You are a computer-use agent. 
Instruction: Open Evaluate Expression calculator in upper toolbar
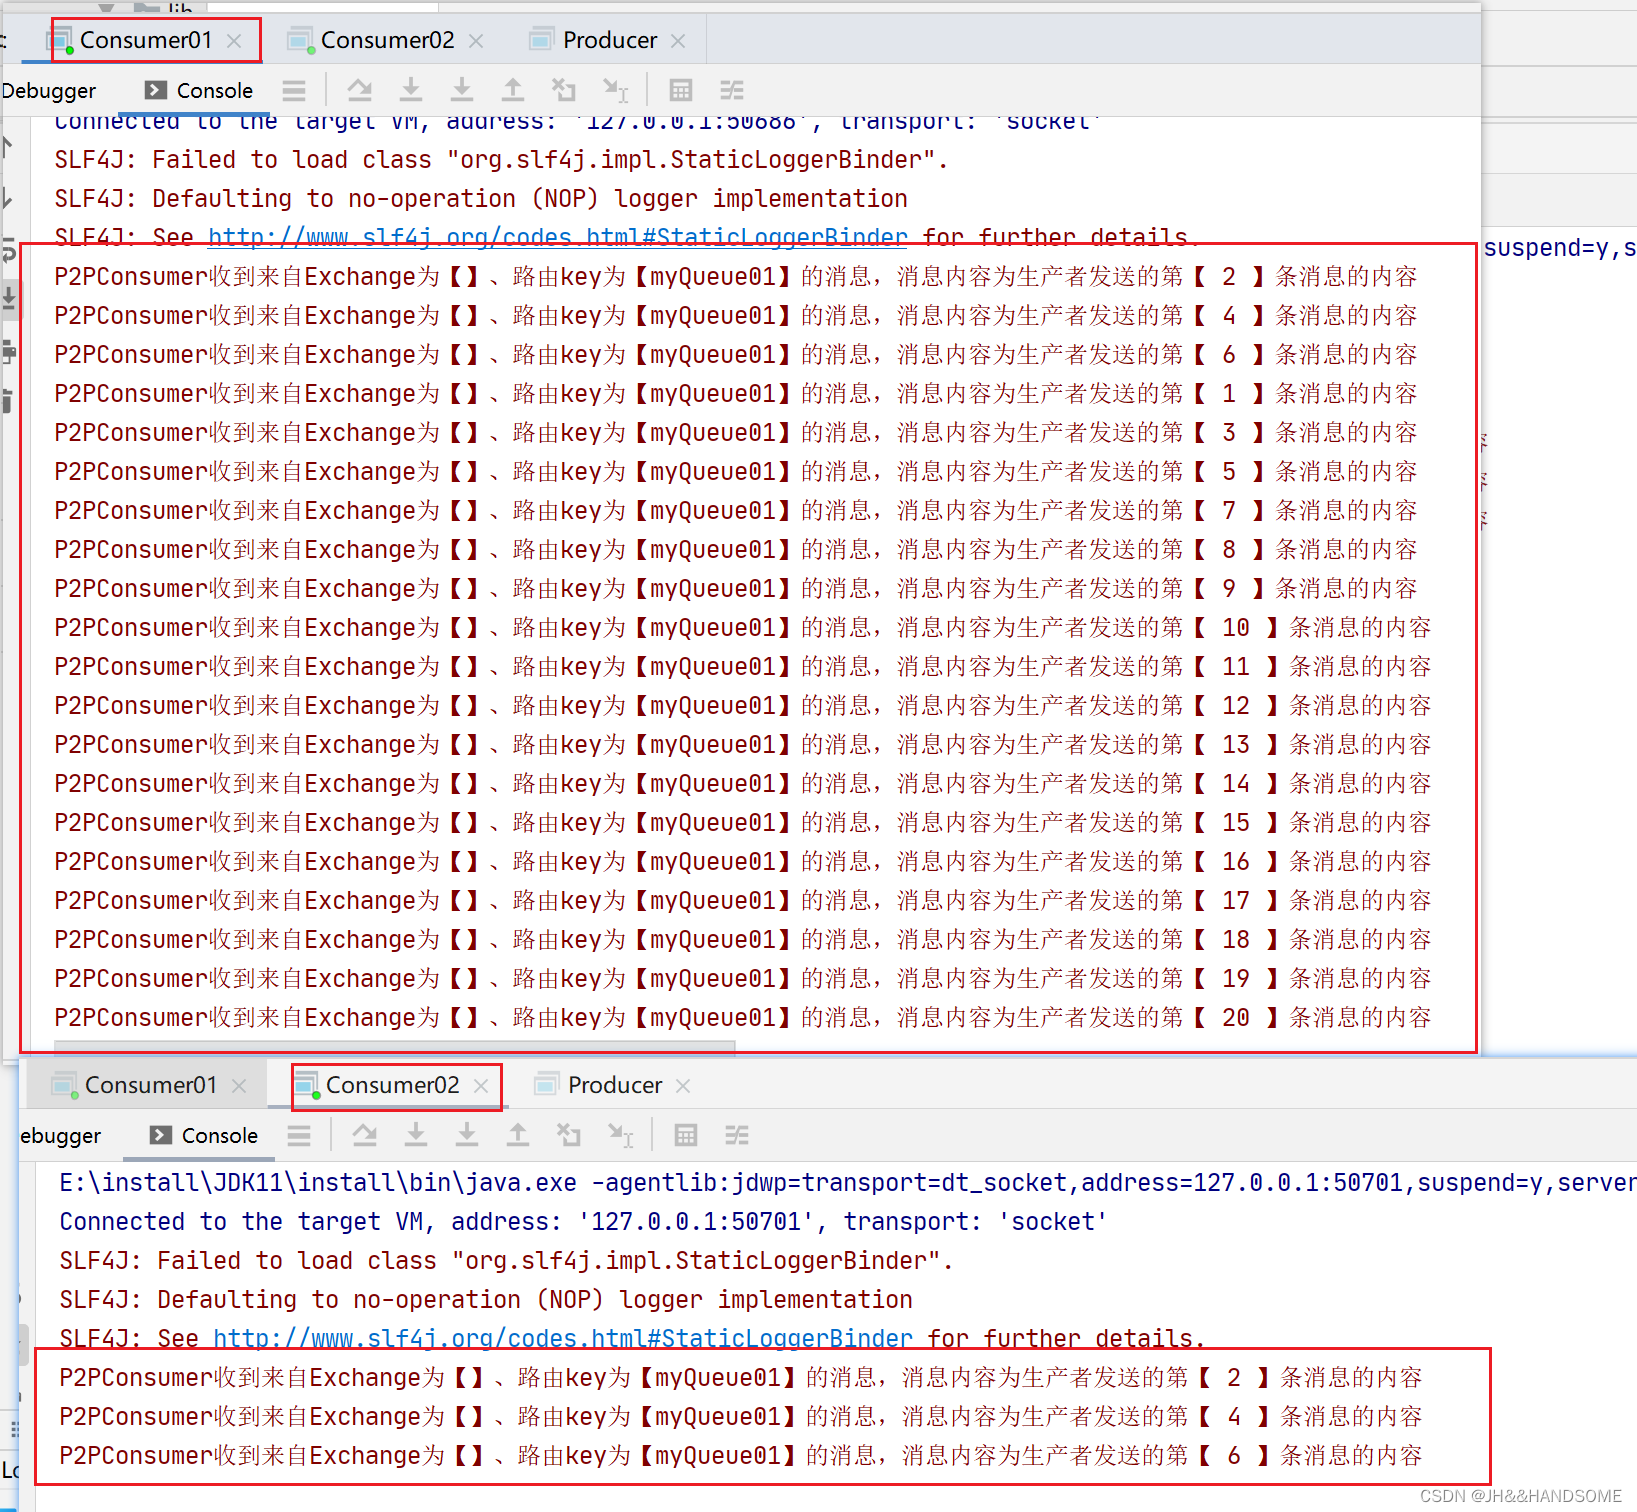[x=681, y=91]
